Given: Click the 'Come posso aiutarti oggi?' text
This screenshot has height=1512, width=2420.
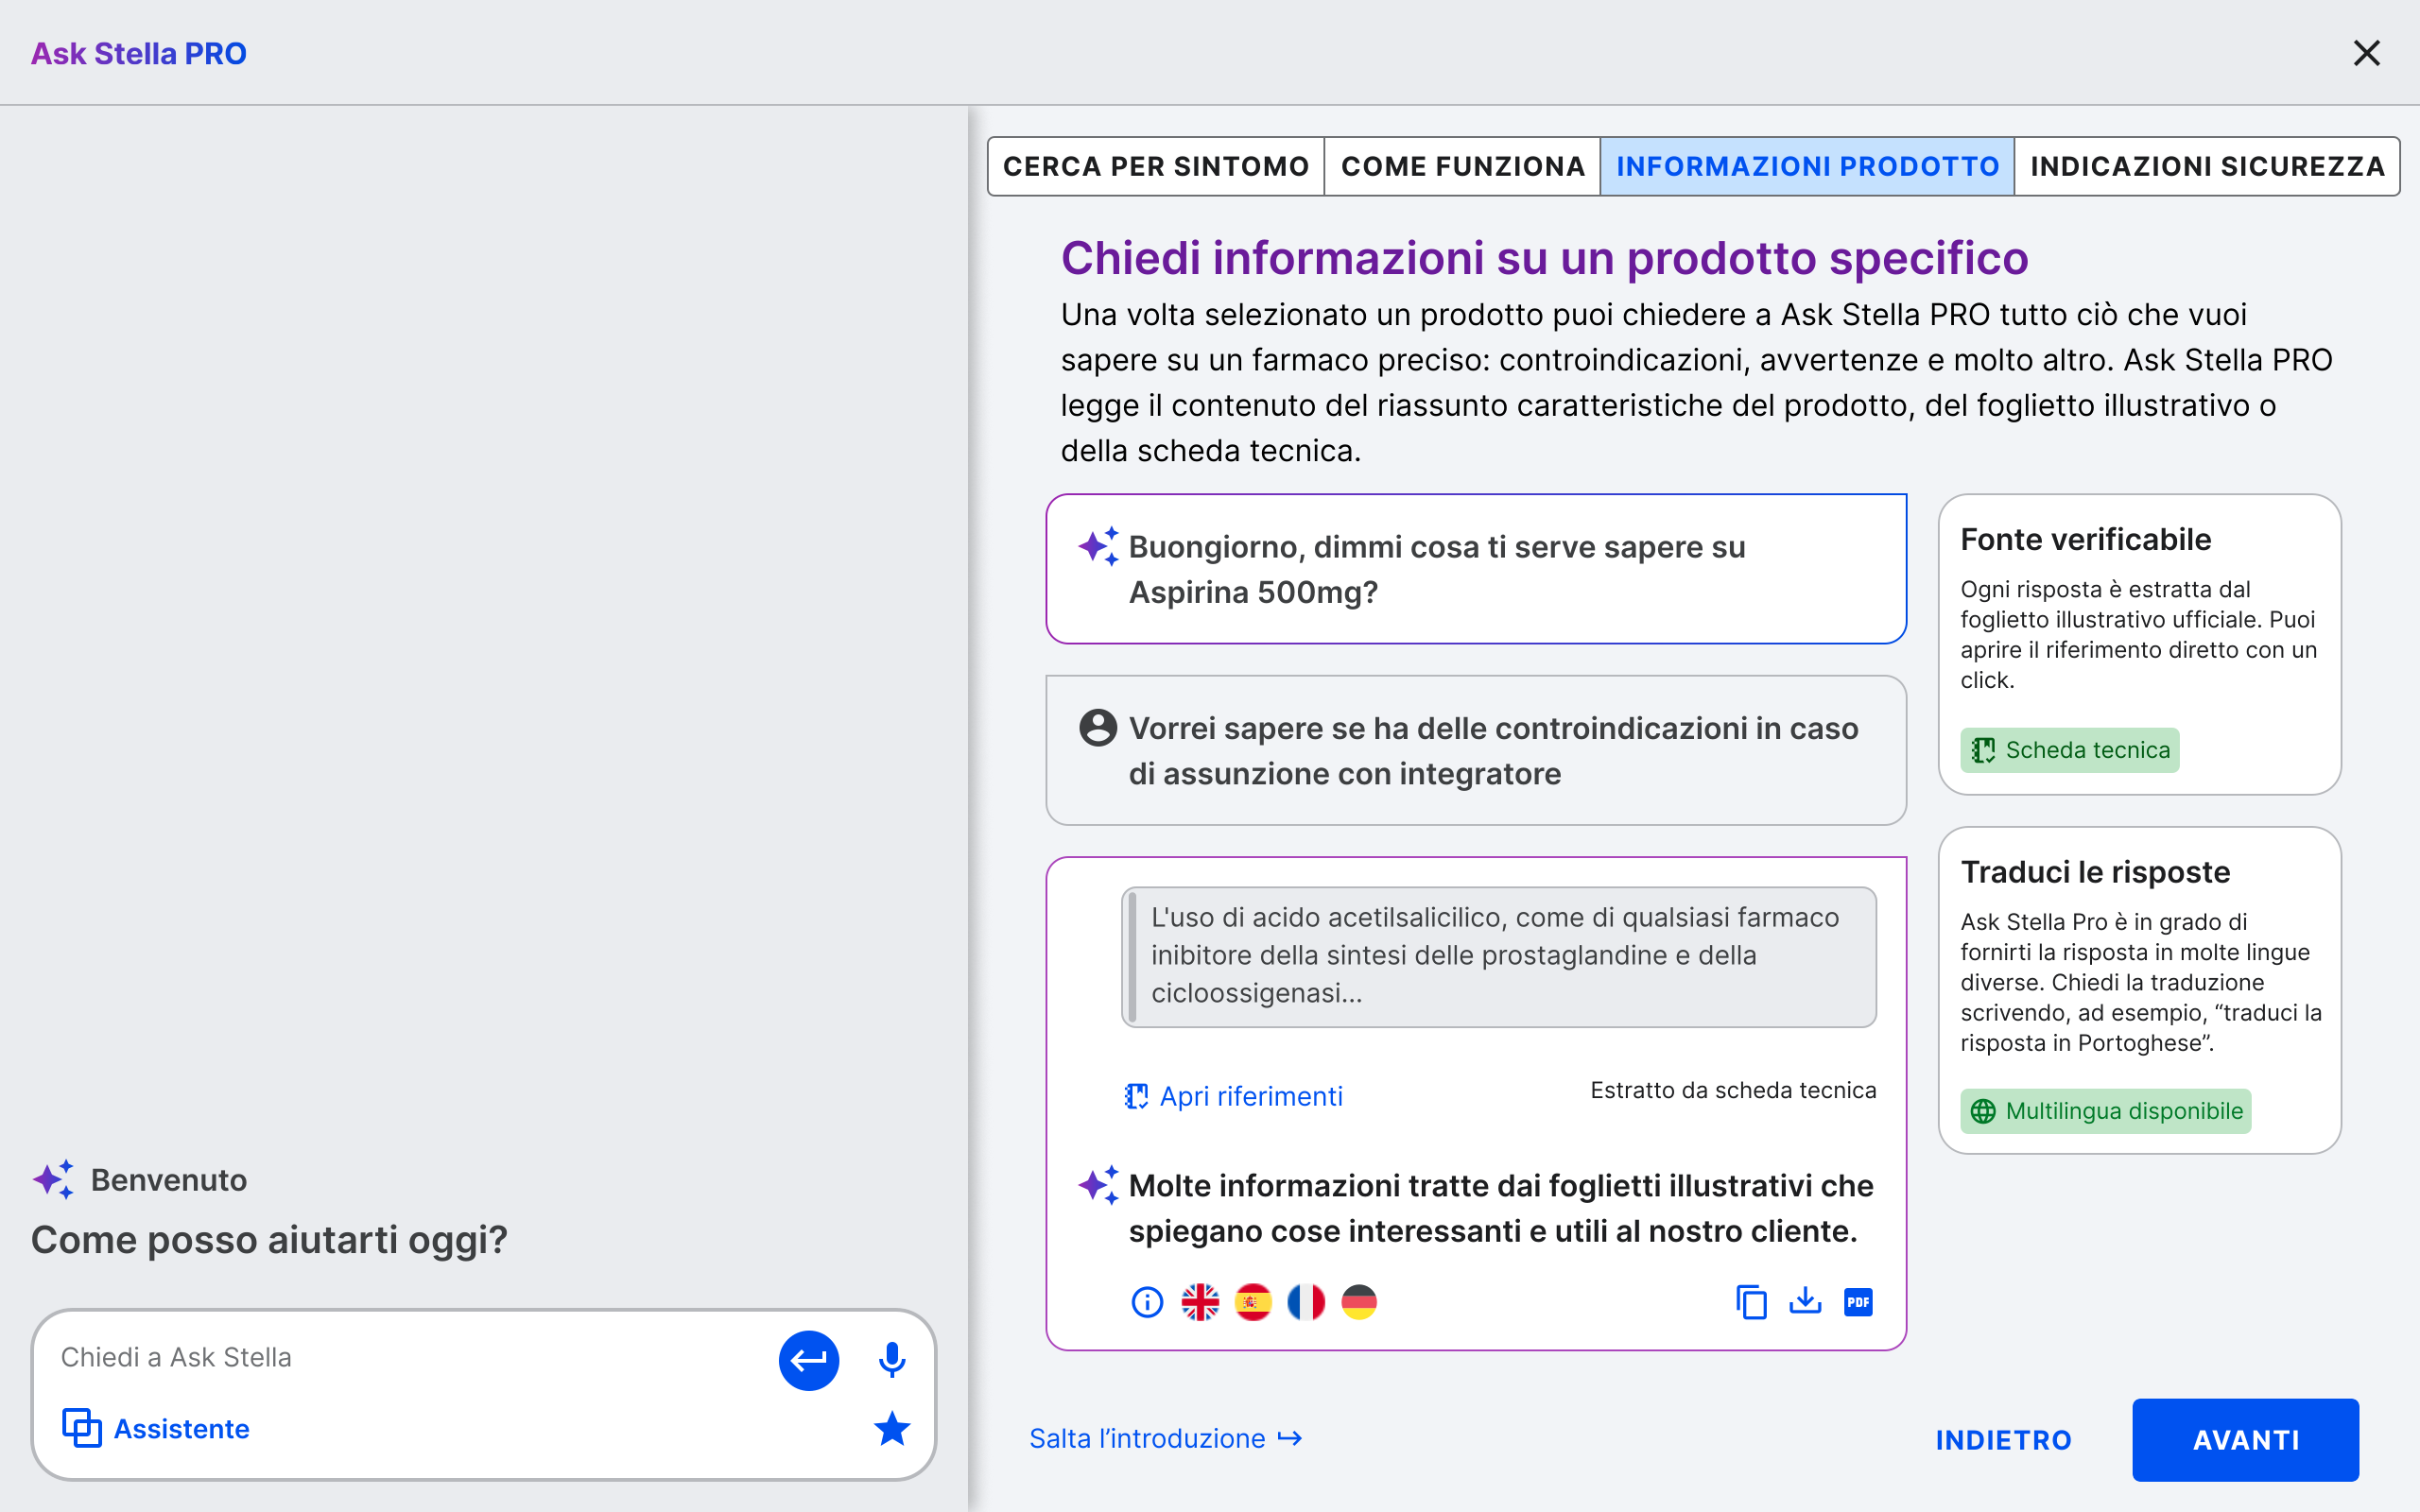Looking at the screenshot, I should [269, 1240].
